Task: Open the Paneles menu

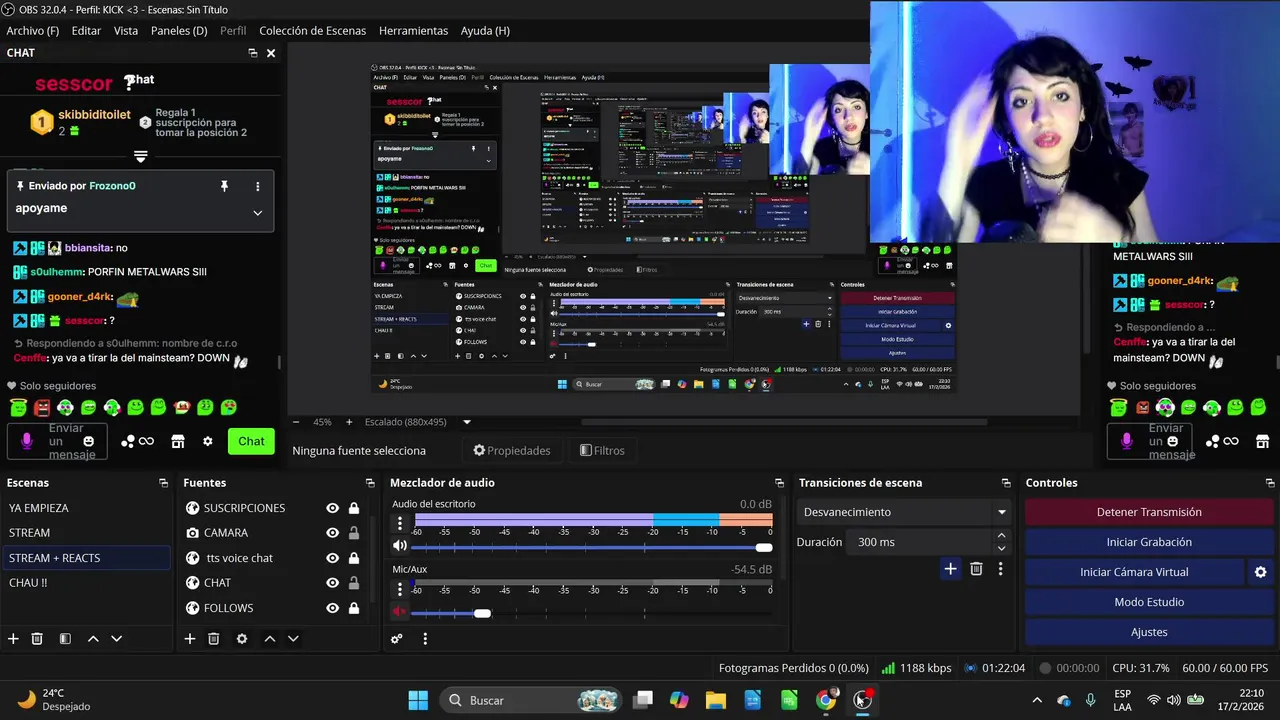Action: click(x=179, y=31)
